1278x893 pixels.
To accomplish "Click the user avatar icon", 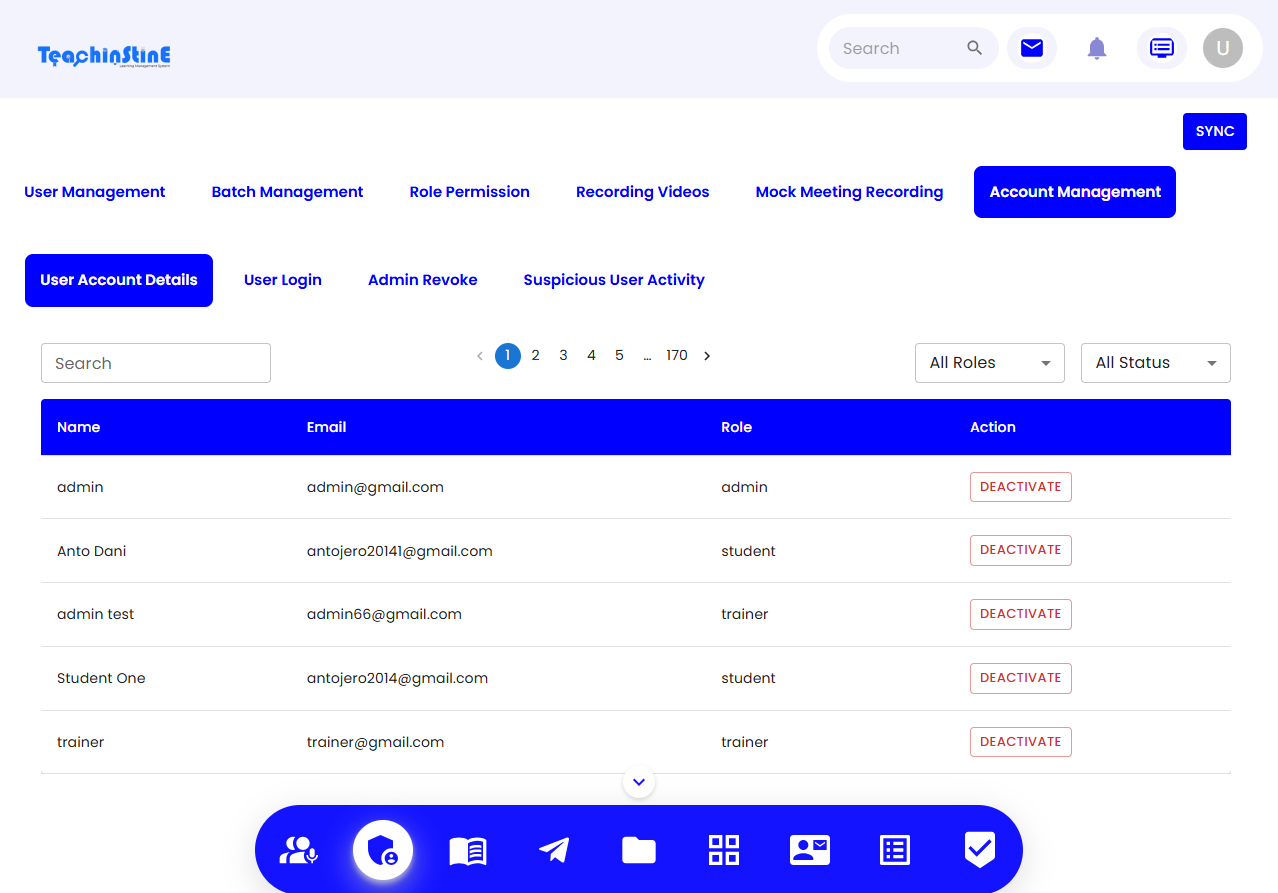I will [x=1222, y=48].
